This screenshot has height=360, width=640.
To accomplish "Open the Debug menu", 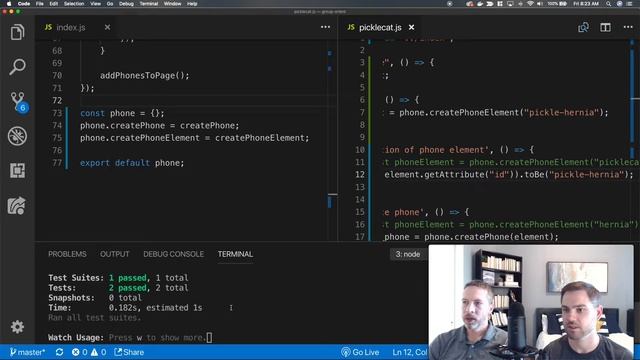I will [126, 4].
